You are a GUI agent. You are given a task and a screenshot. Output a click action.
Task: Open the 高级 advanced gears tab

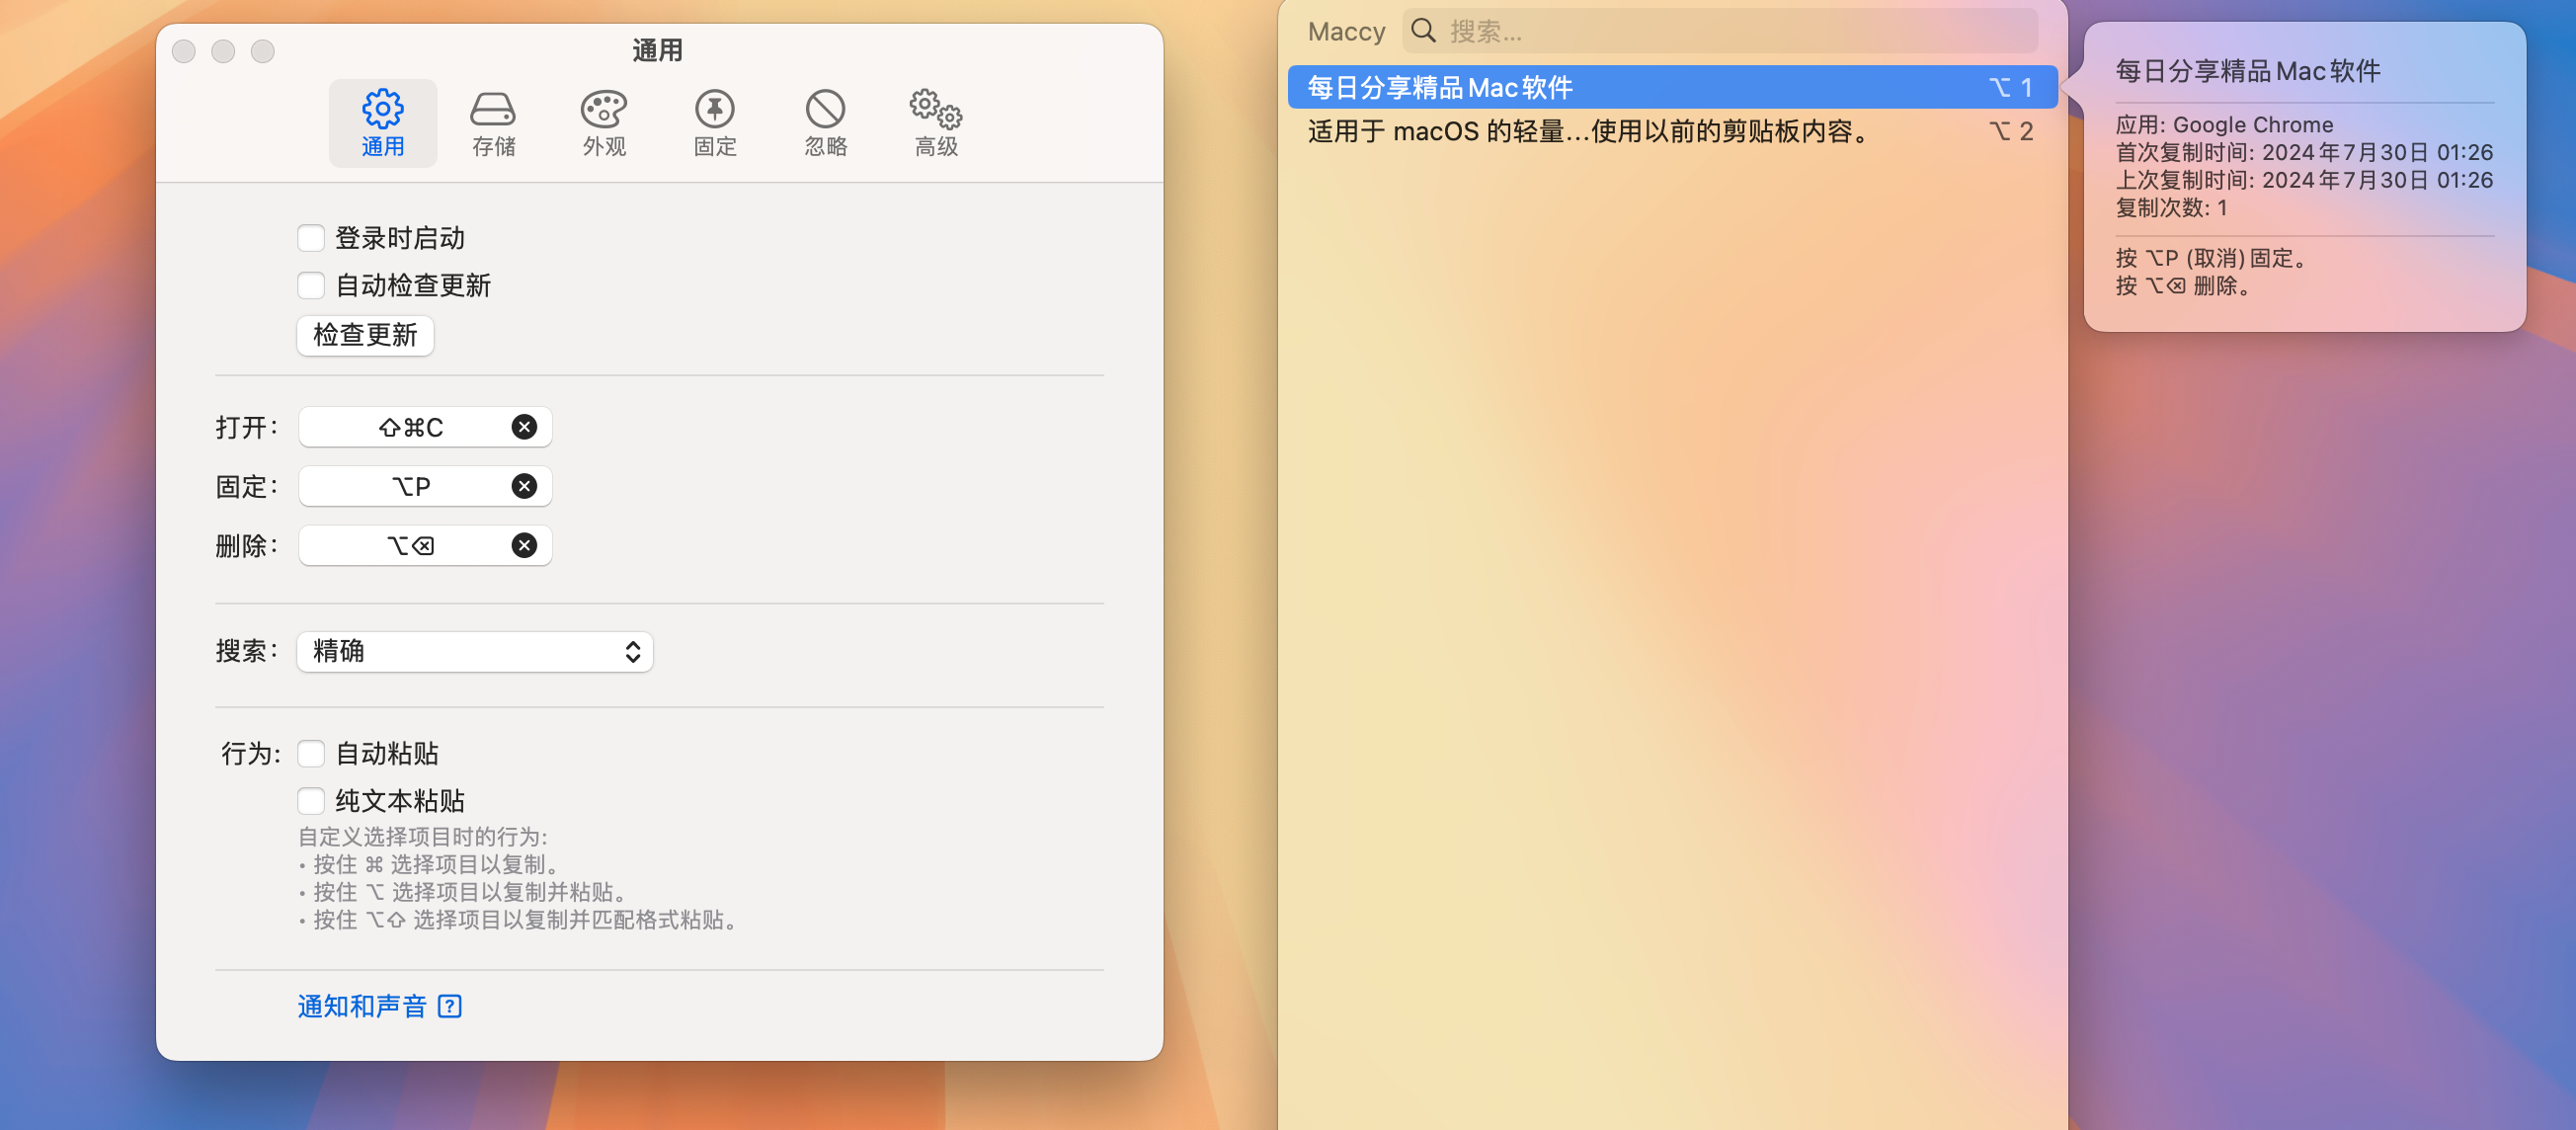click(x=936, y=122)
